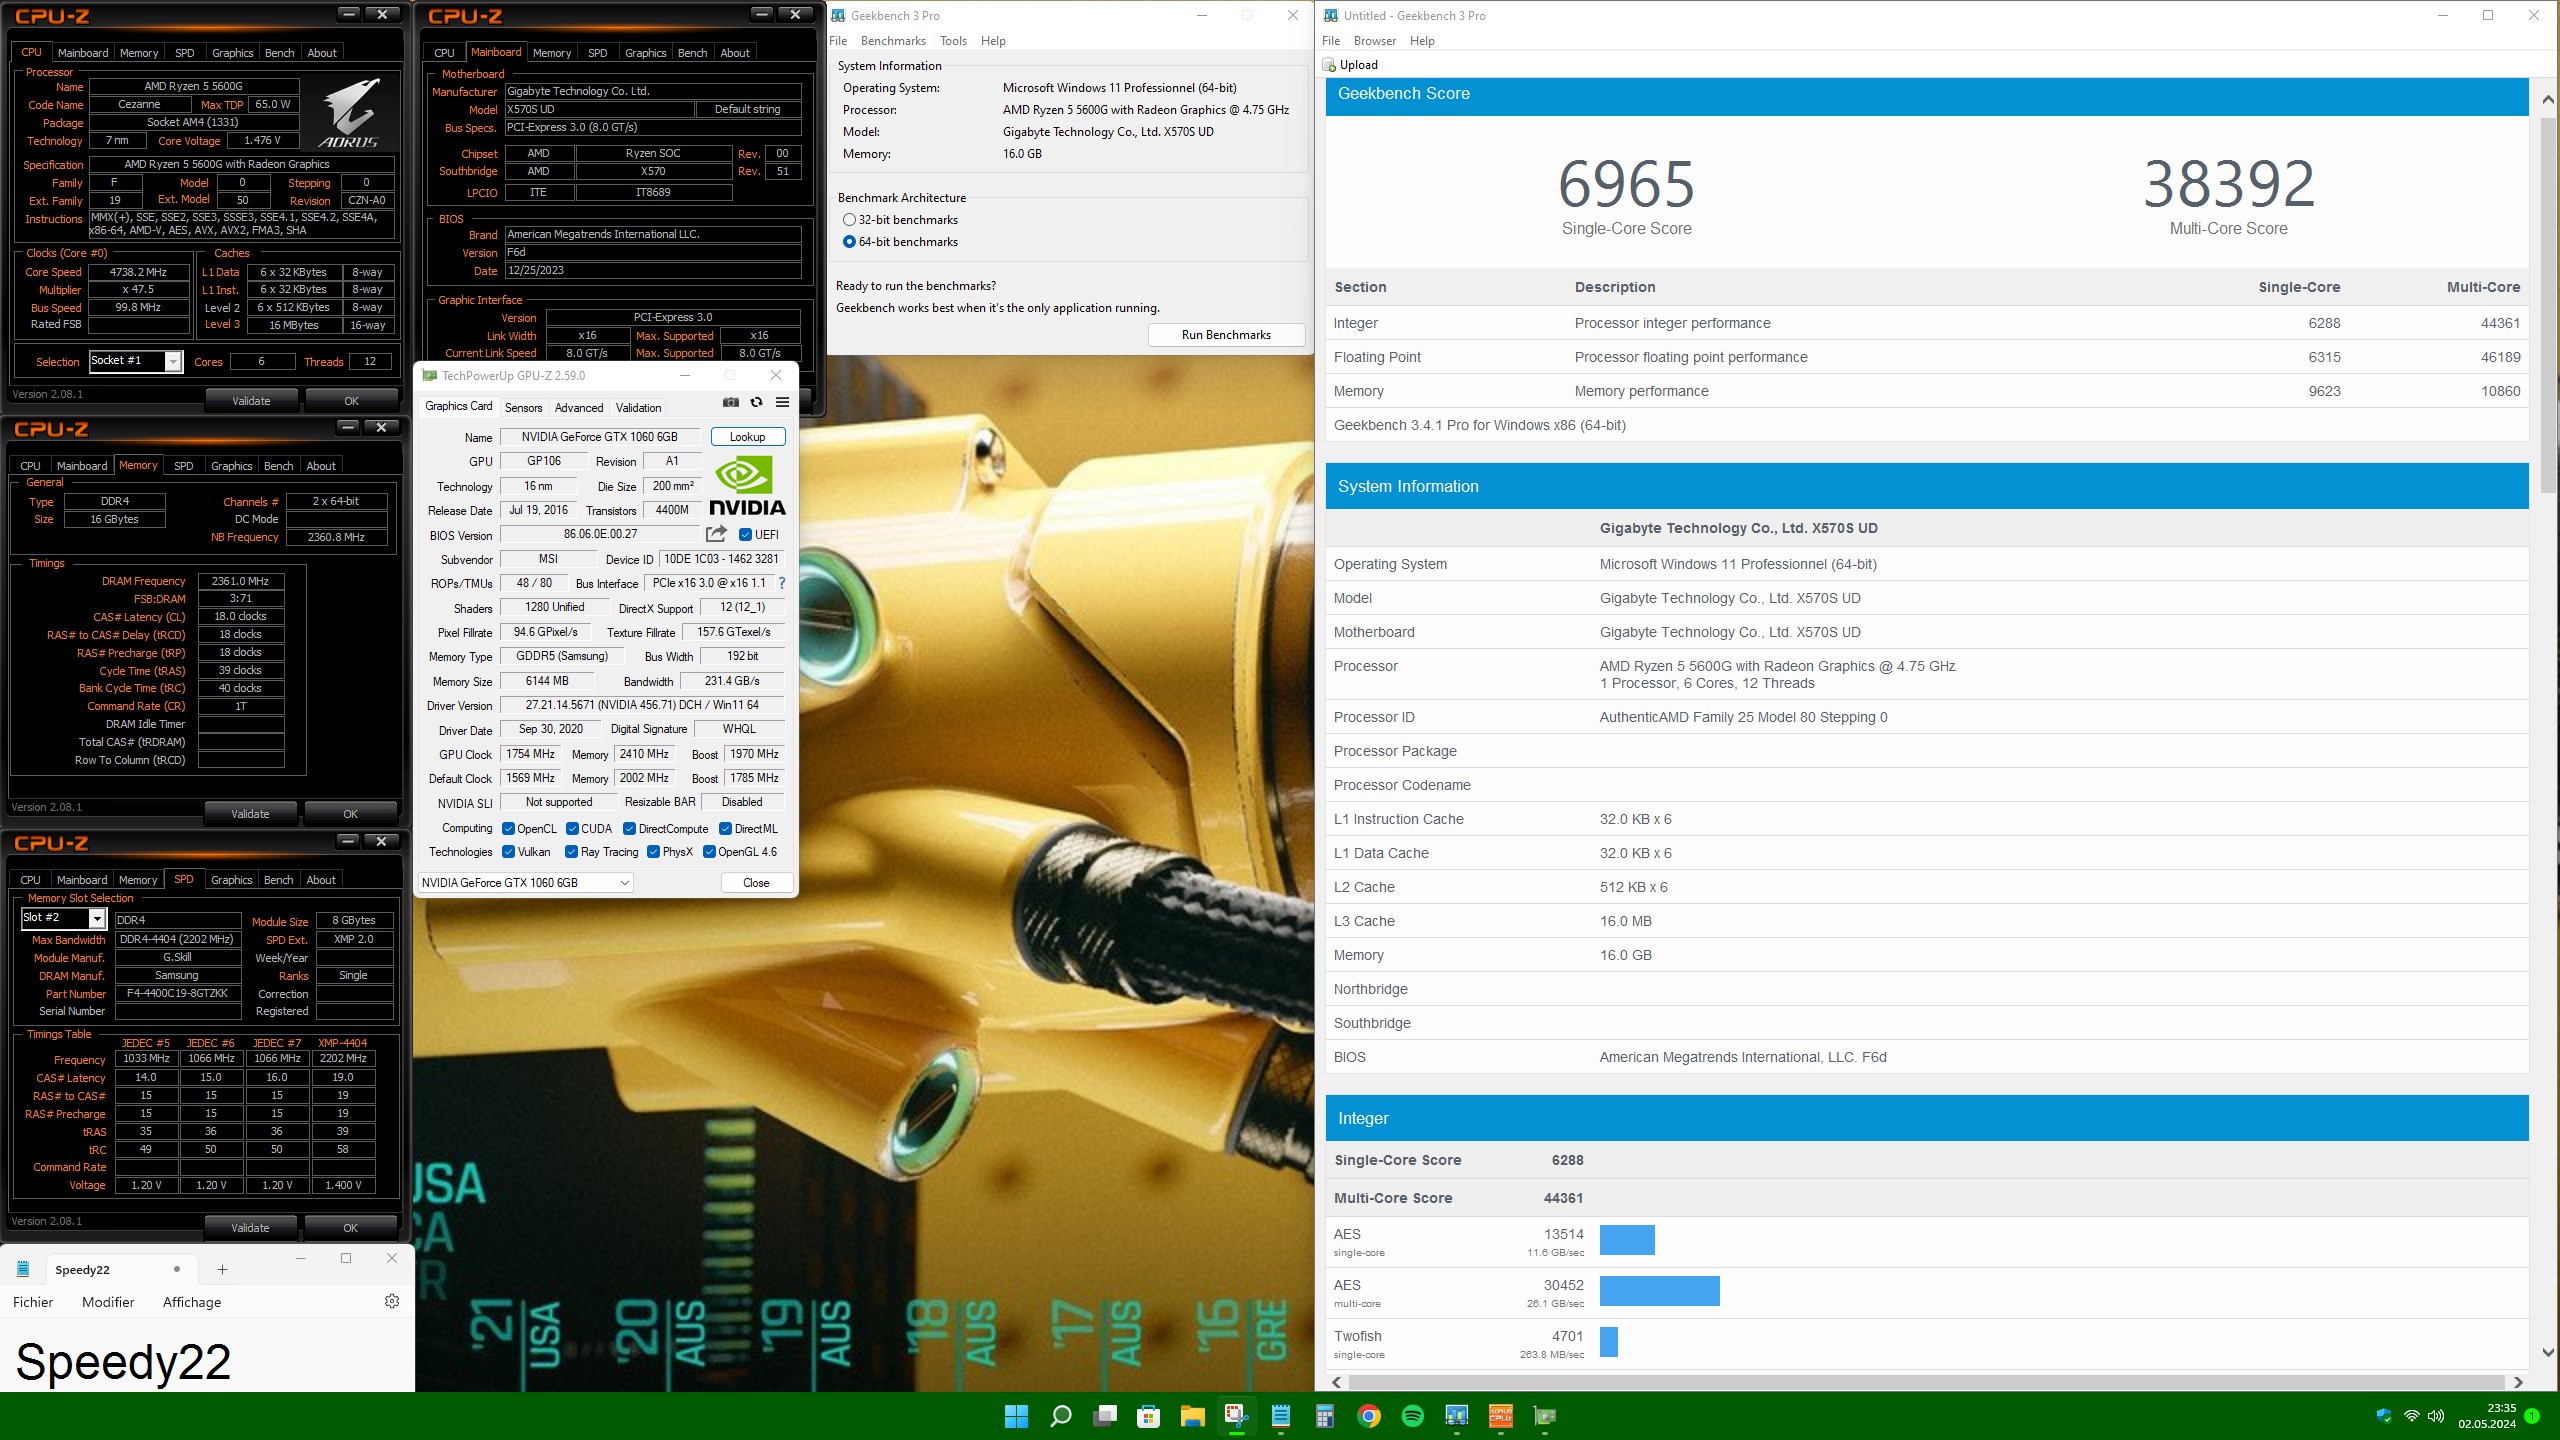The height and width of the screenshot is (1440, 2560).
Task: Click the NVIDIA logo in GPU-Z
Action: [x=747, y=485]
